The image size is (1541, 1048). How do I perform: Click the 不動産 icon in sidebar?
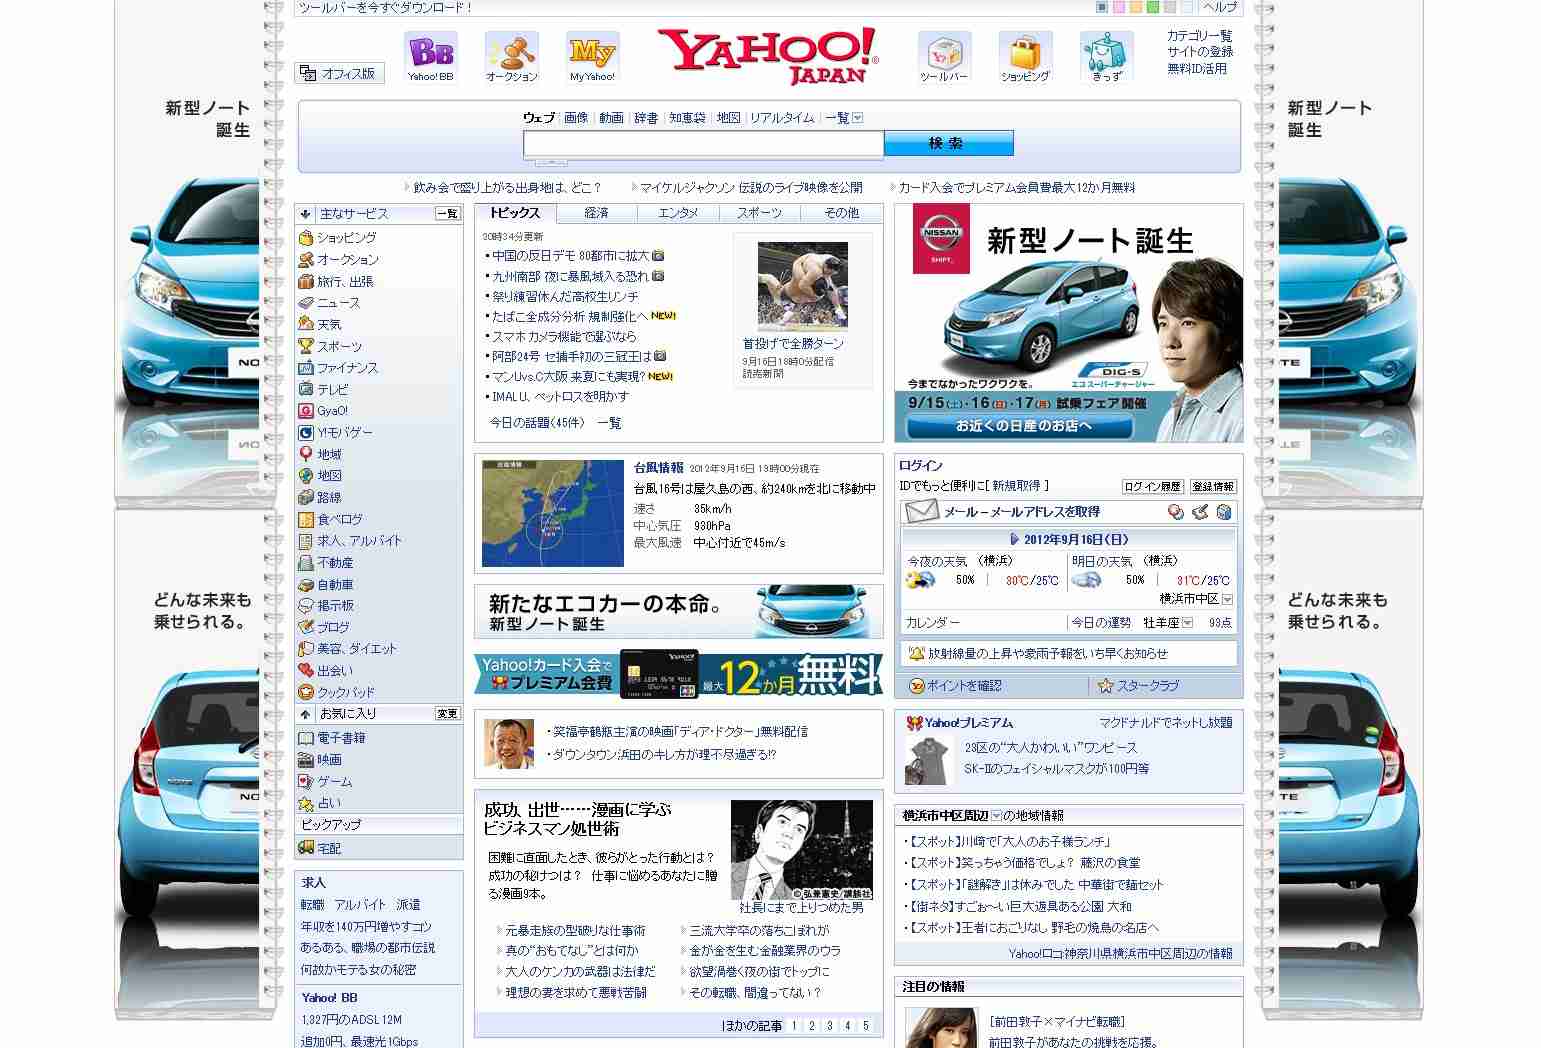306,562
